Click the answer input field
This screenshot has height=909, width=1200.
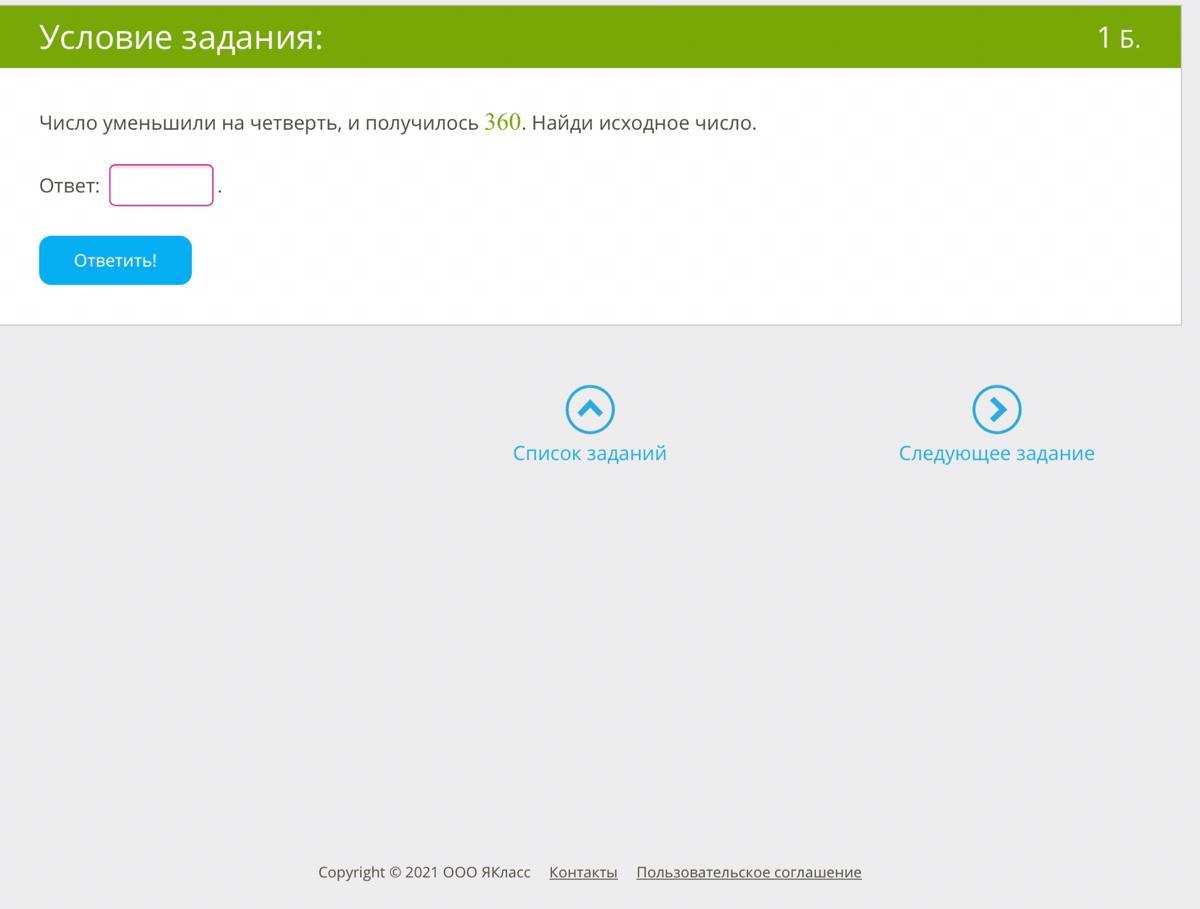[x=161, y=185]
